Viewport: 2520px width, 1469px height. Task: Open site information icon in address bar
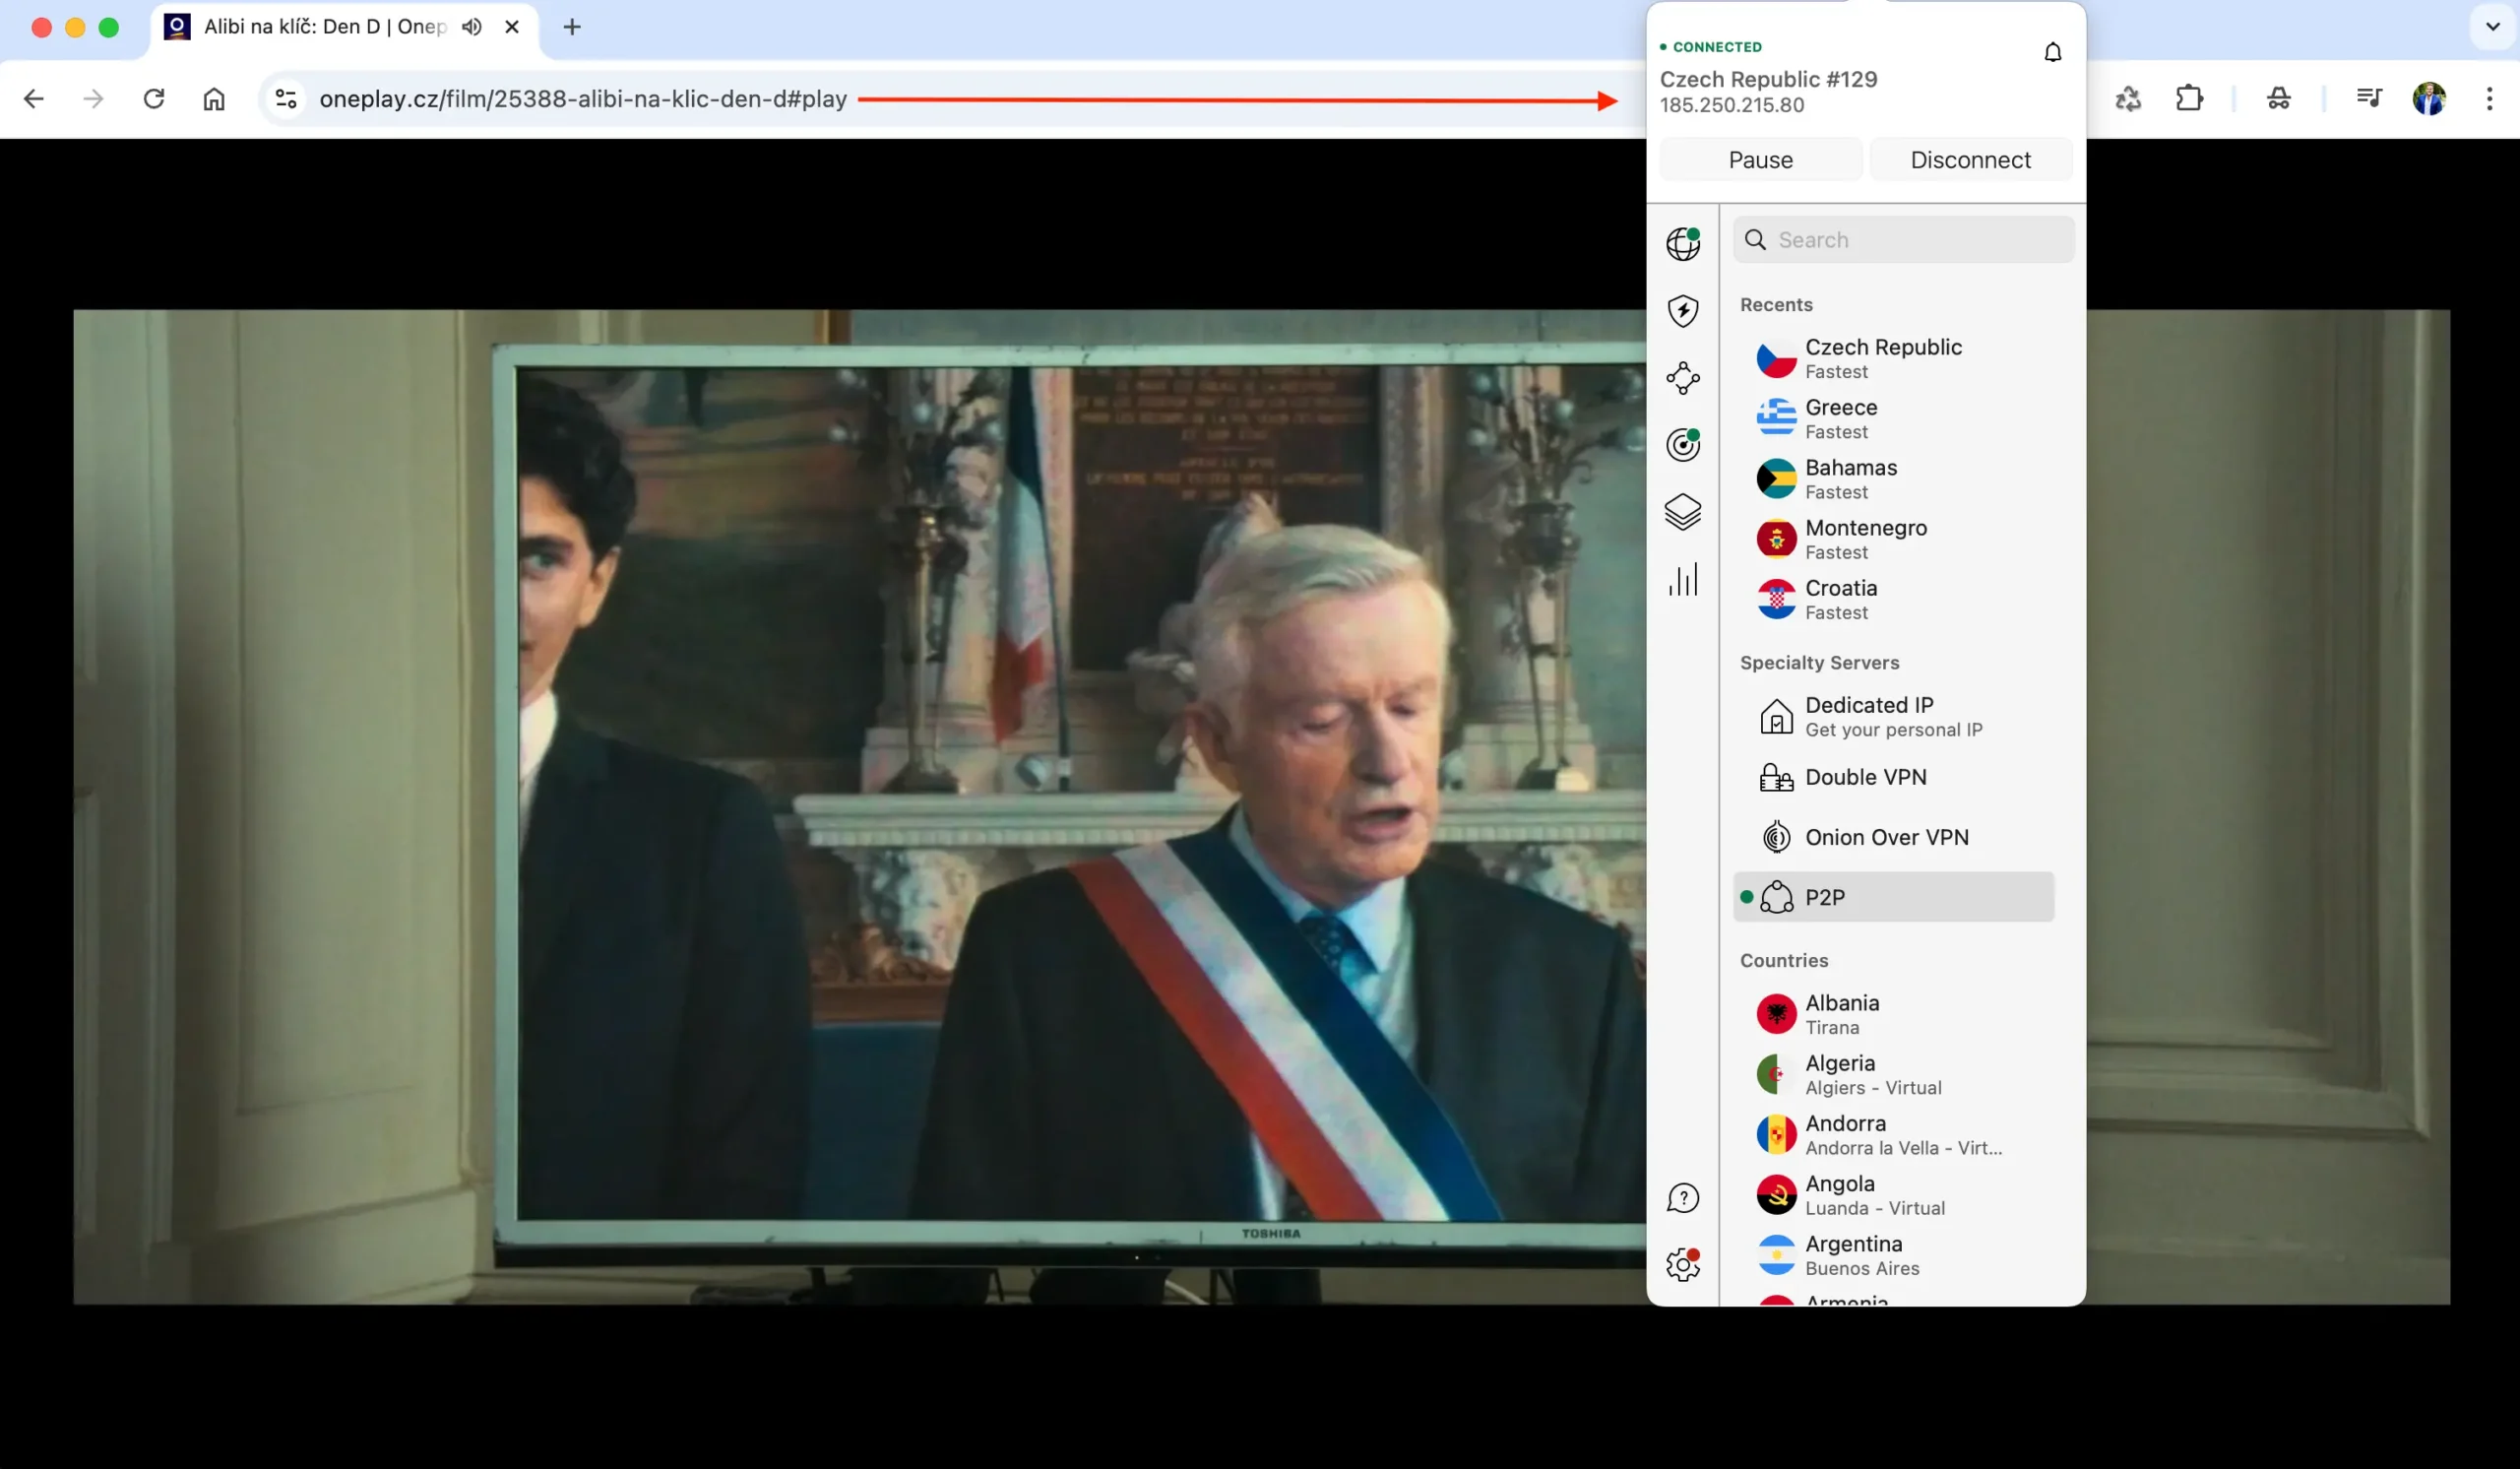pyautogui.click(x=286, y=99)
